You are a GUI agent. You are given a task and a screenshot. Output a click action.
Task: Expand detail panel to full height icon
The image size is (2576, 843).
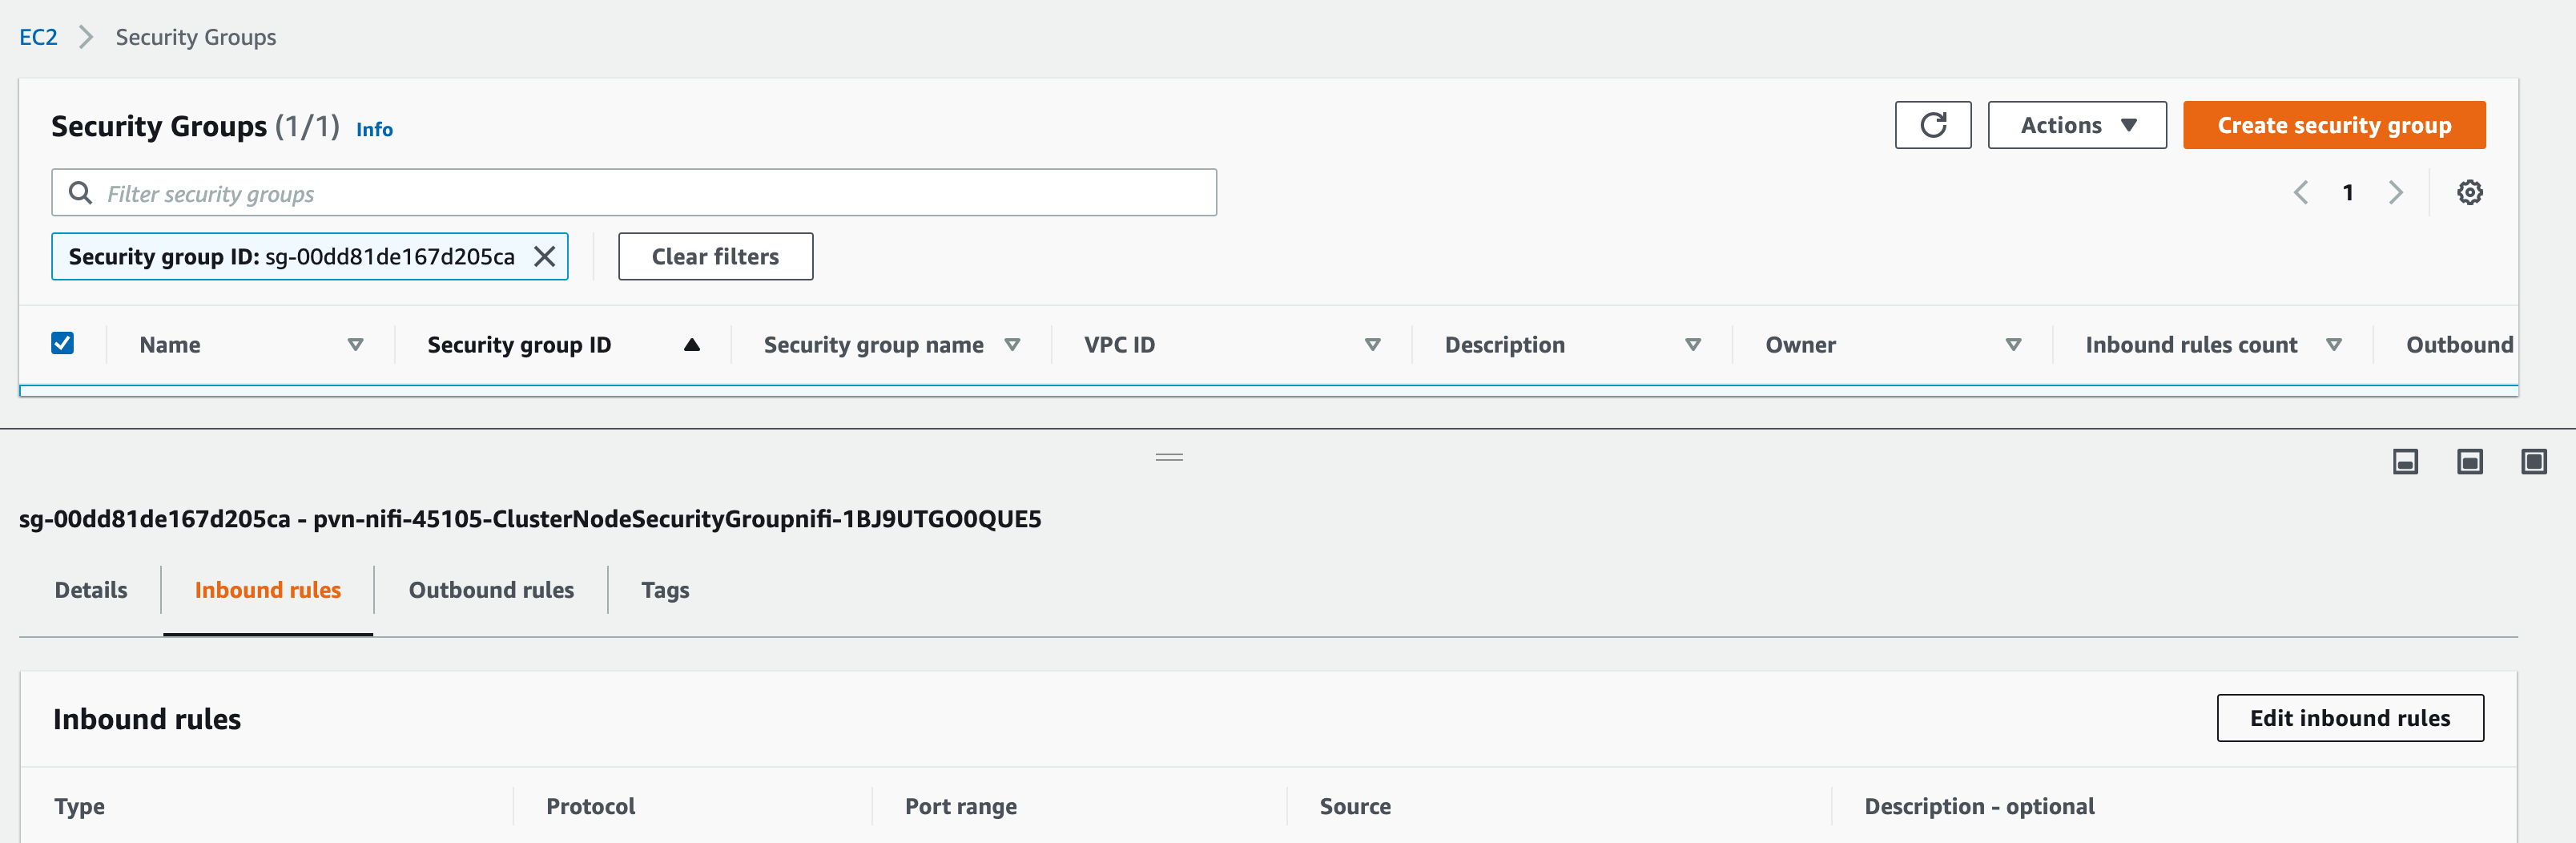(x=2534, y=461)
